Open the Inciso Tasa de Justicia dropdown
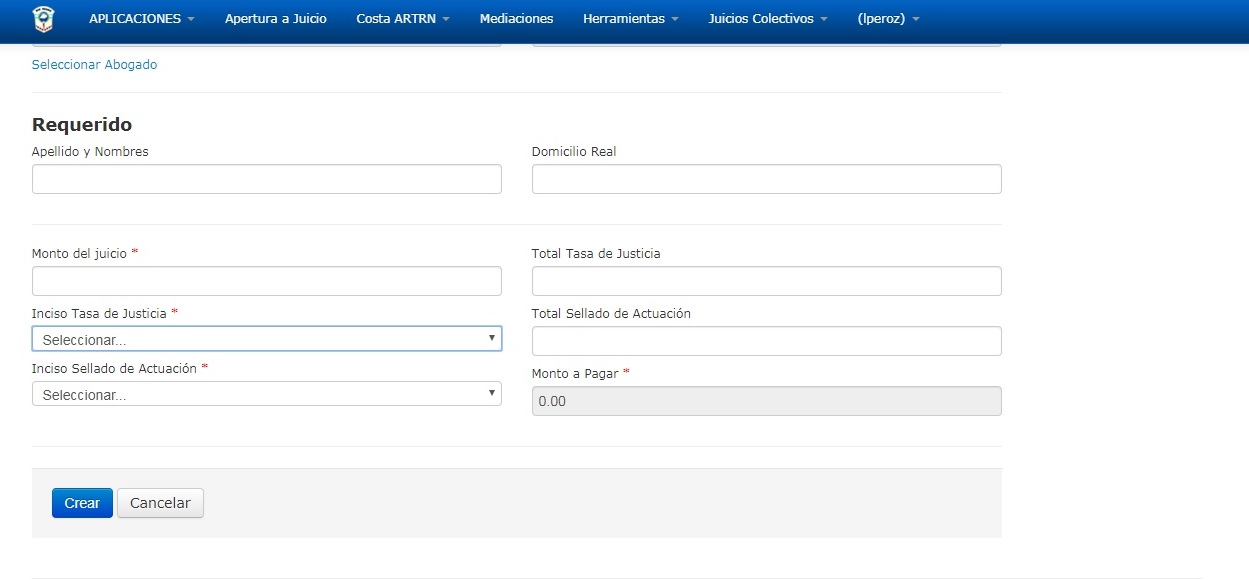 pyautogui.click(x=266, y=339)
